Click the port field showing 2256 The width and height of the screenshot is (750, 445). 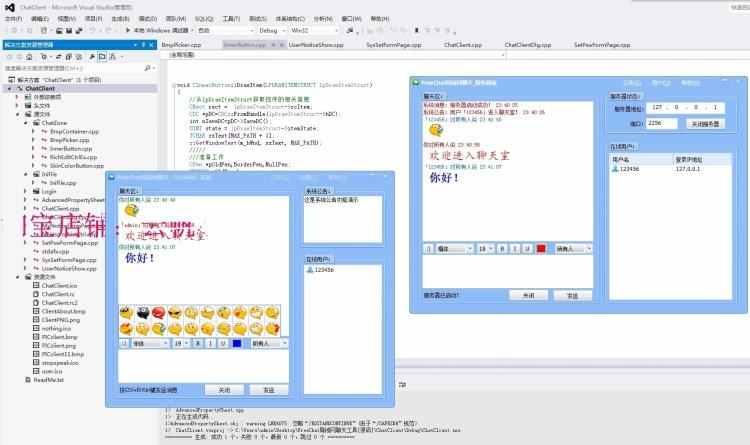click(x=662, y=123)
